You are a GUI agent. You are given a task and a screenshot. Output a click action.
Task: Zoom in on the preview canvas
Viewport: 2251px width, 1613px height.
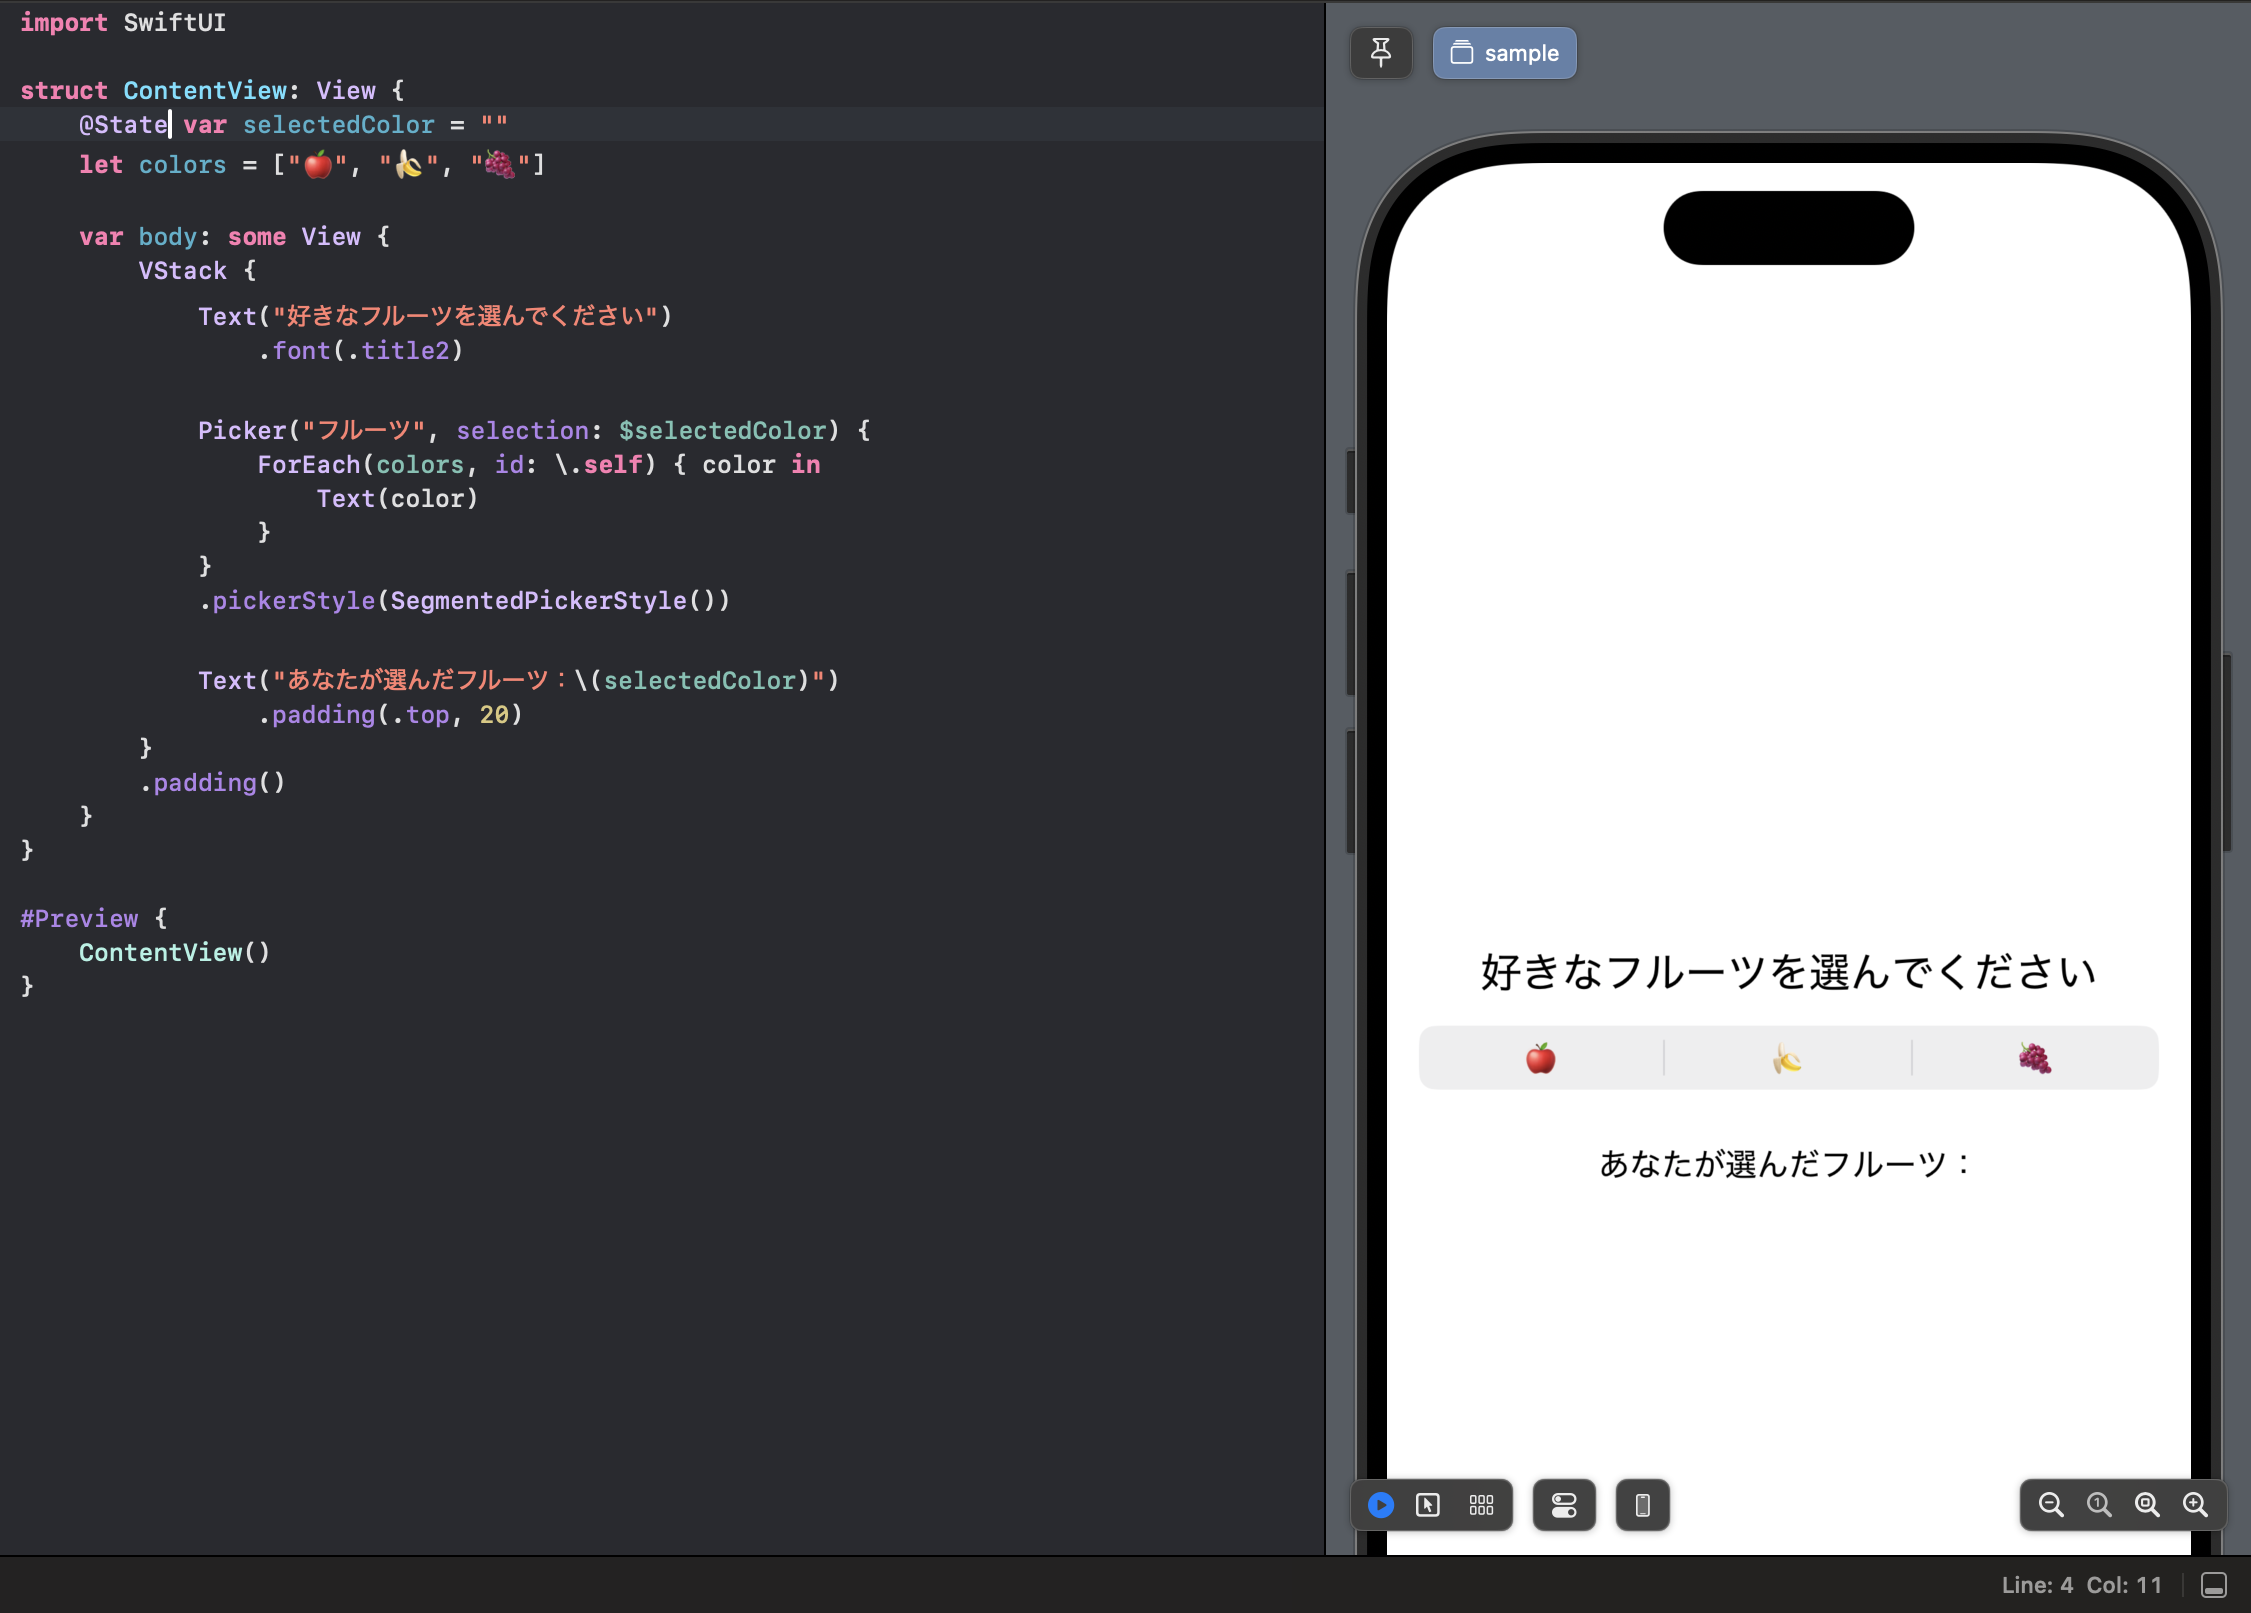2196,1505
